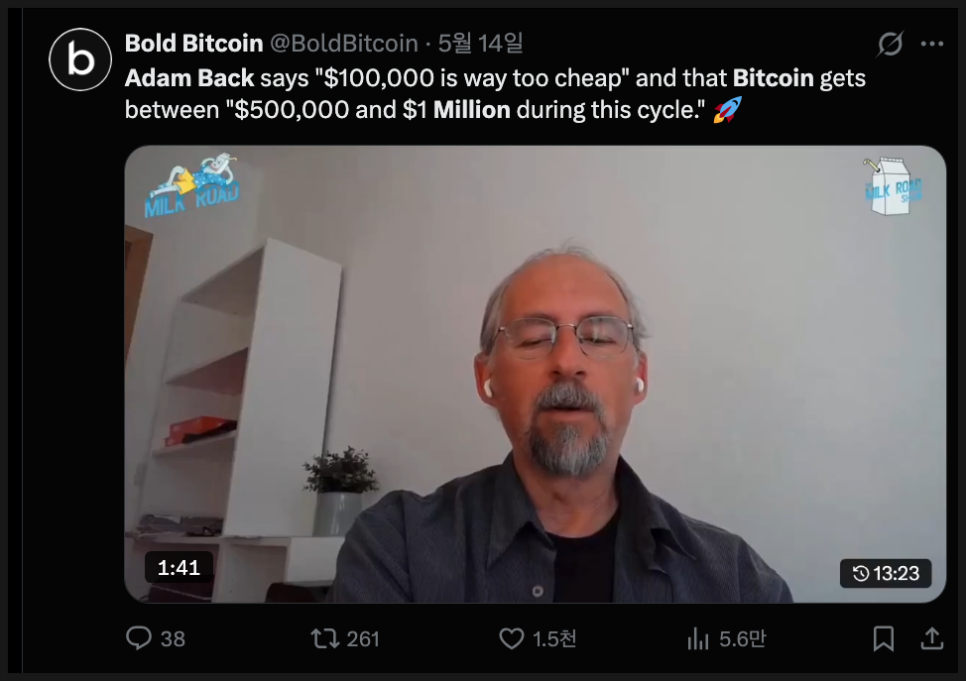Viewport: 966px width, 681px height.
Task: Click the 38 replies count
Action: tap(172, 639)
